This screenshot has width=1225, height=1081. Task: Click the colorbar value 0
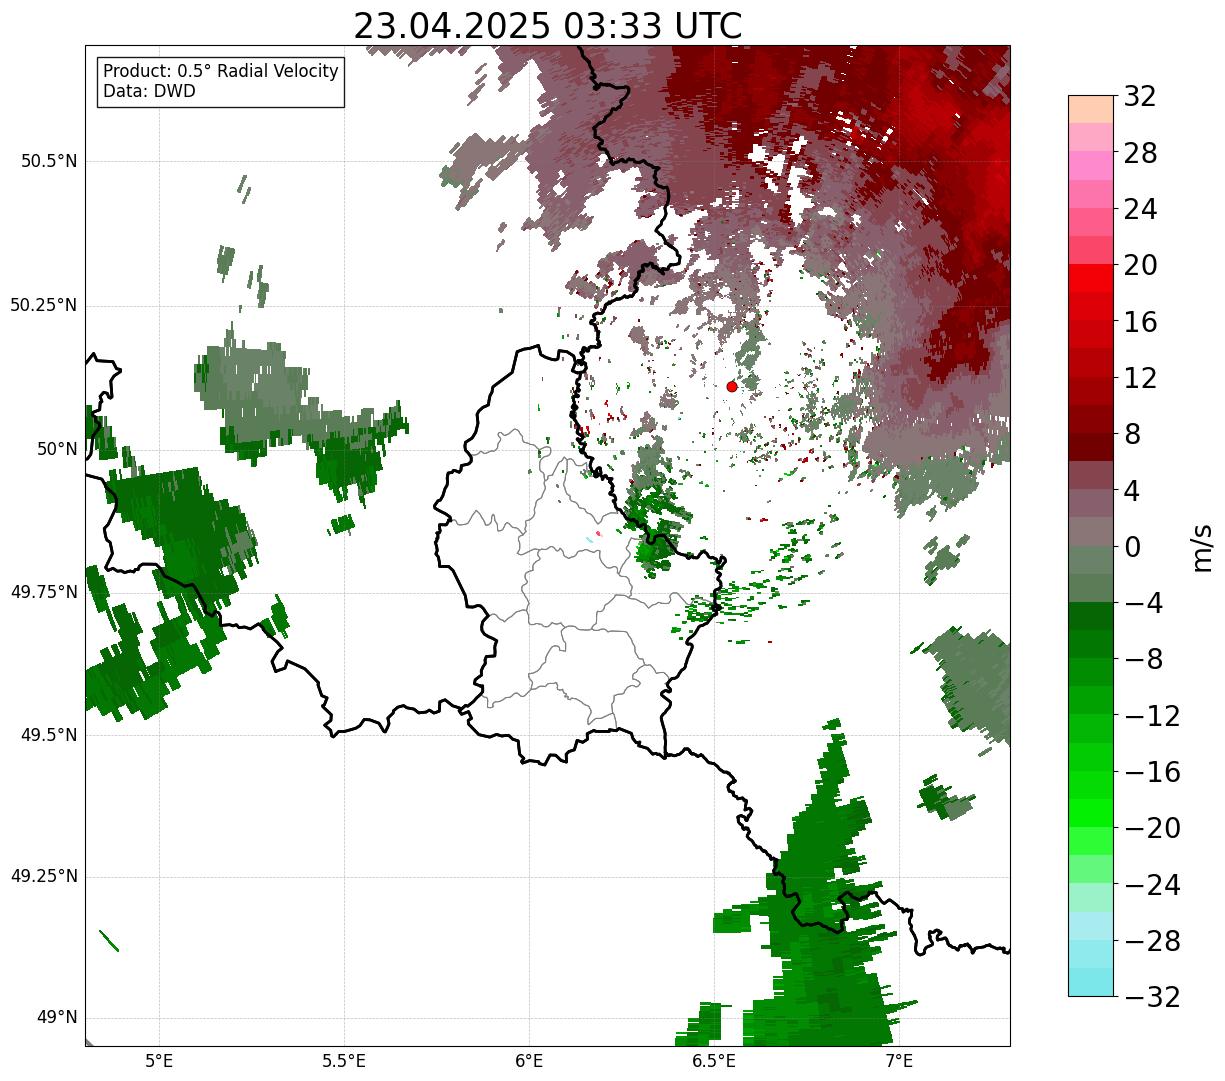(x=1132, y=547)
